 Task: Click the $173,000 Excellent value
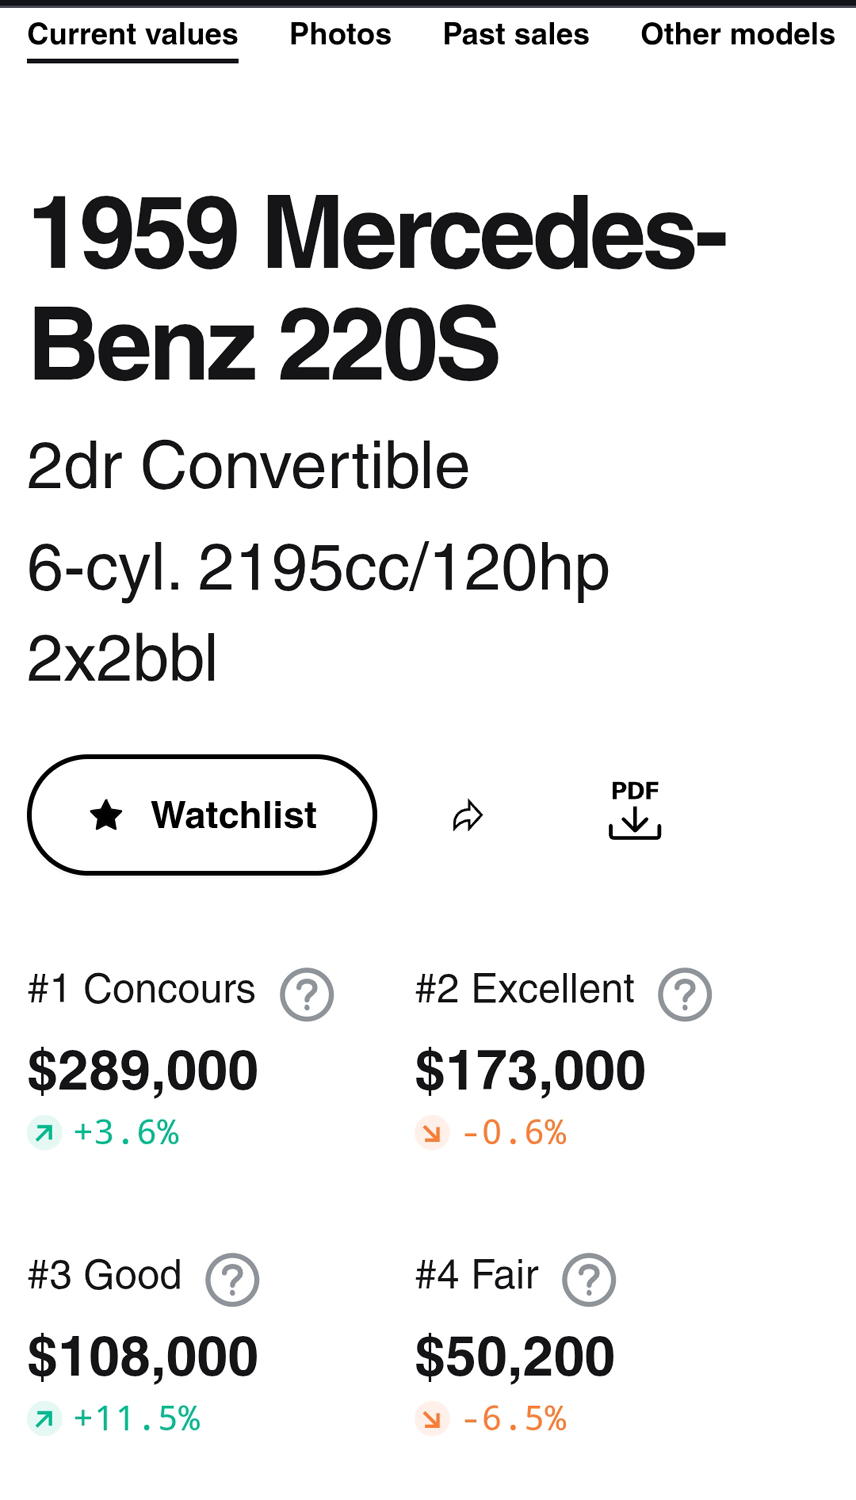530,1071
